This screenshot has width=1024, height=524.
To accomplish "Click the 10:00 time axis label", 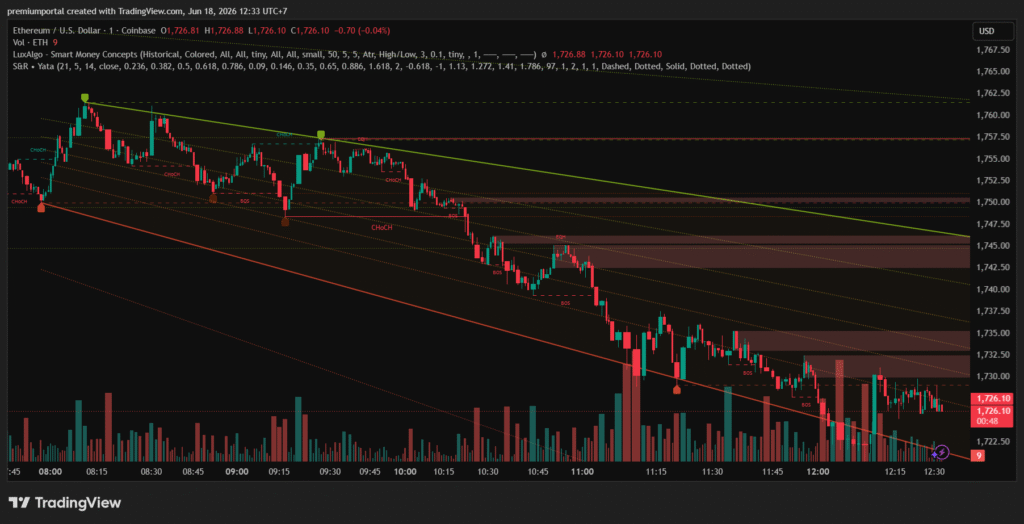I will (x=404, y=471).
